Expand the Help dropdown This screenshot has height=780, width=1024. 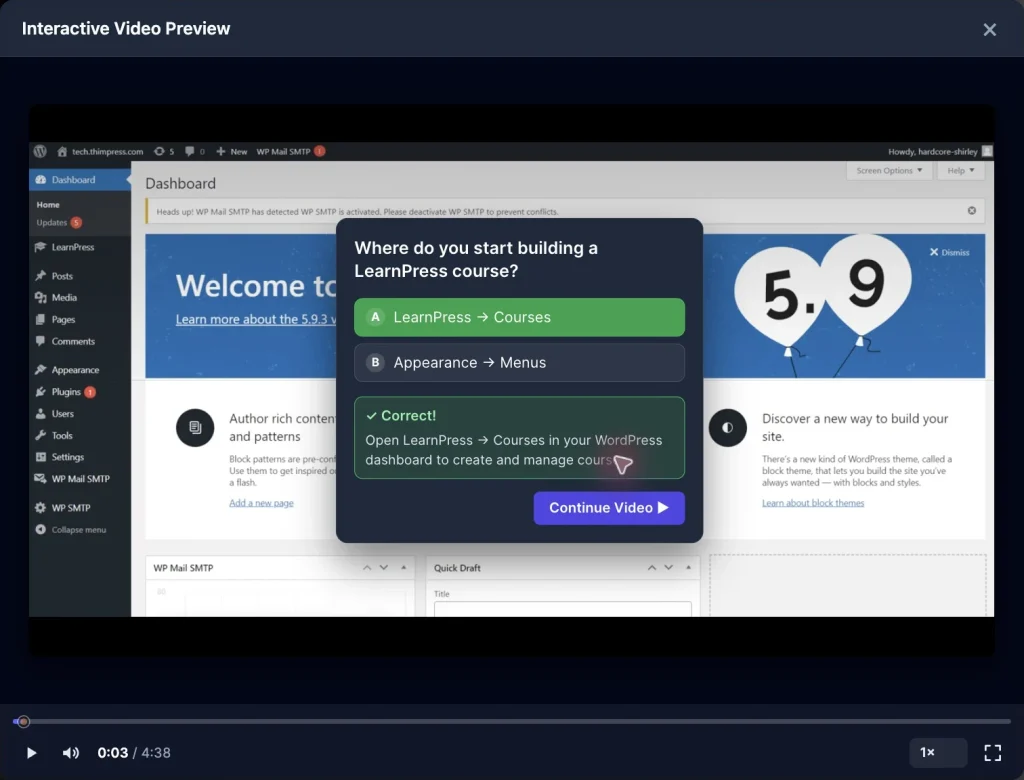pos(961,171)
